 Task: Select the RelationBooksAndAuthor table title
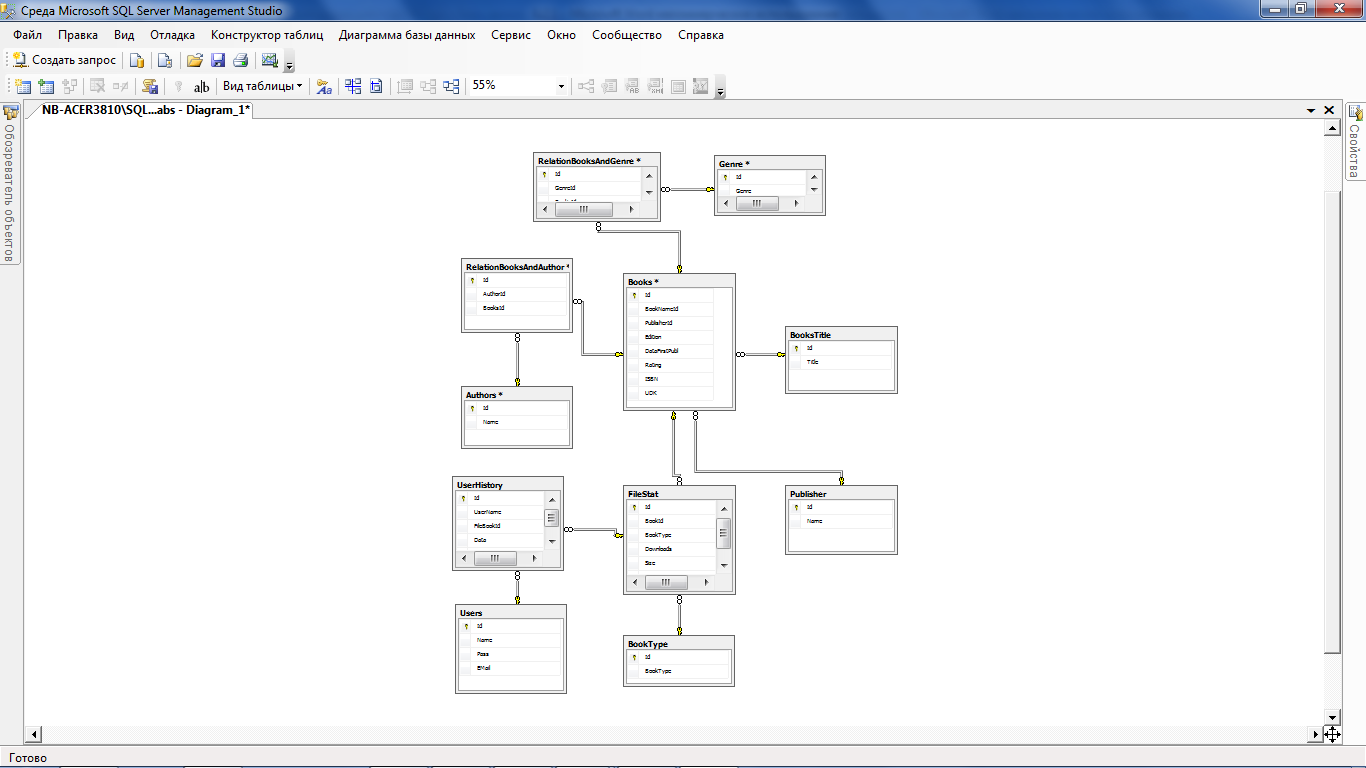[x=517, y=266]
